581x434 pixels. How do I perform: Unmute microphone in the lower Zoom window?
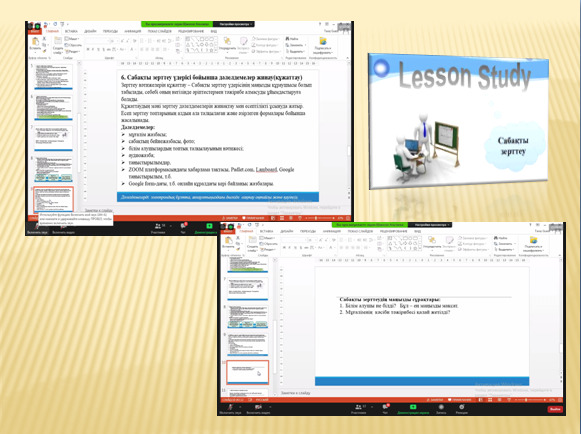click(x=230, y=407)
